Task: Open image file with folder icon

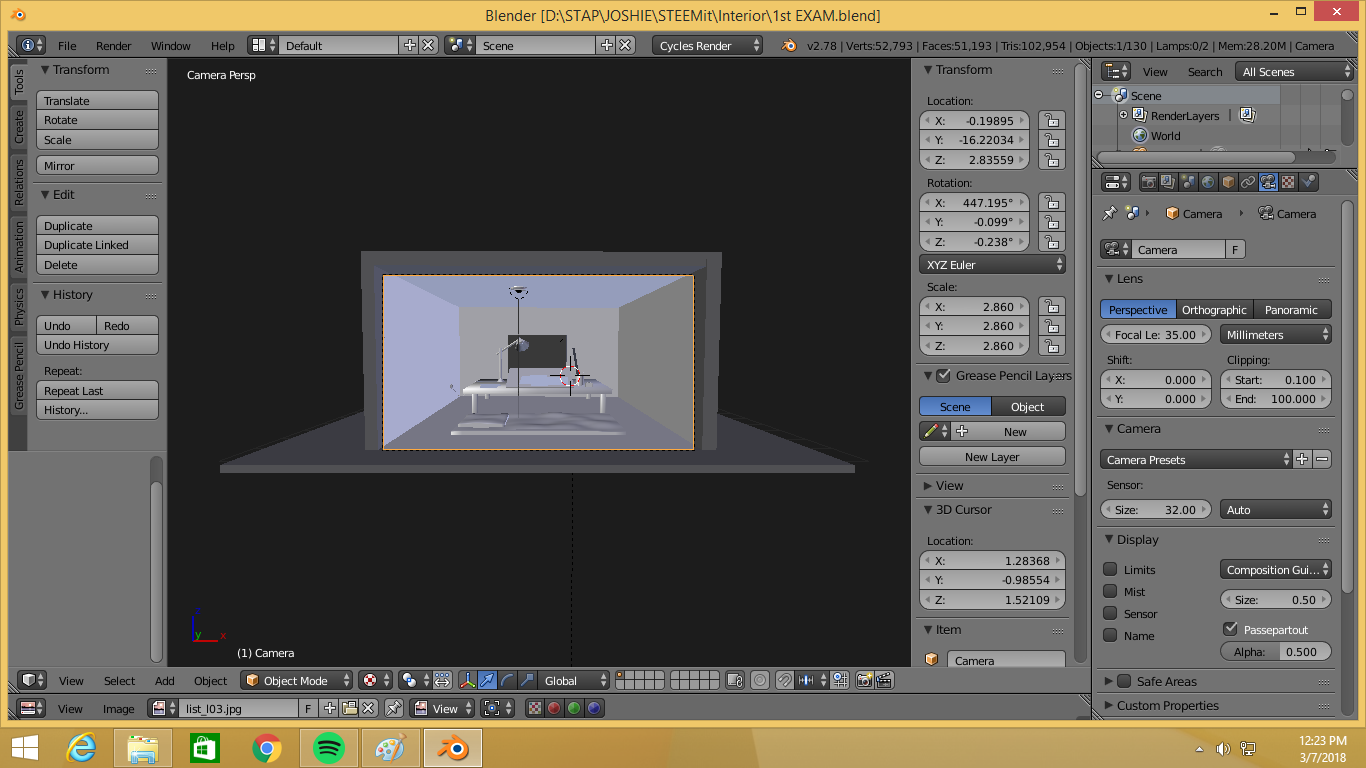Action: pyautogui.click(x=349, y=708)
